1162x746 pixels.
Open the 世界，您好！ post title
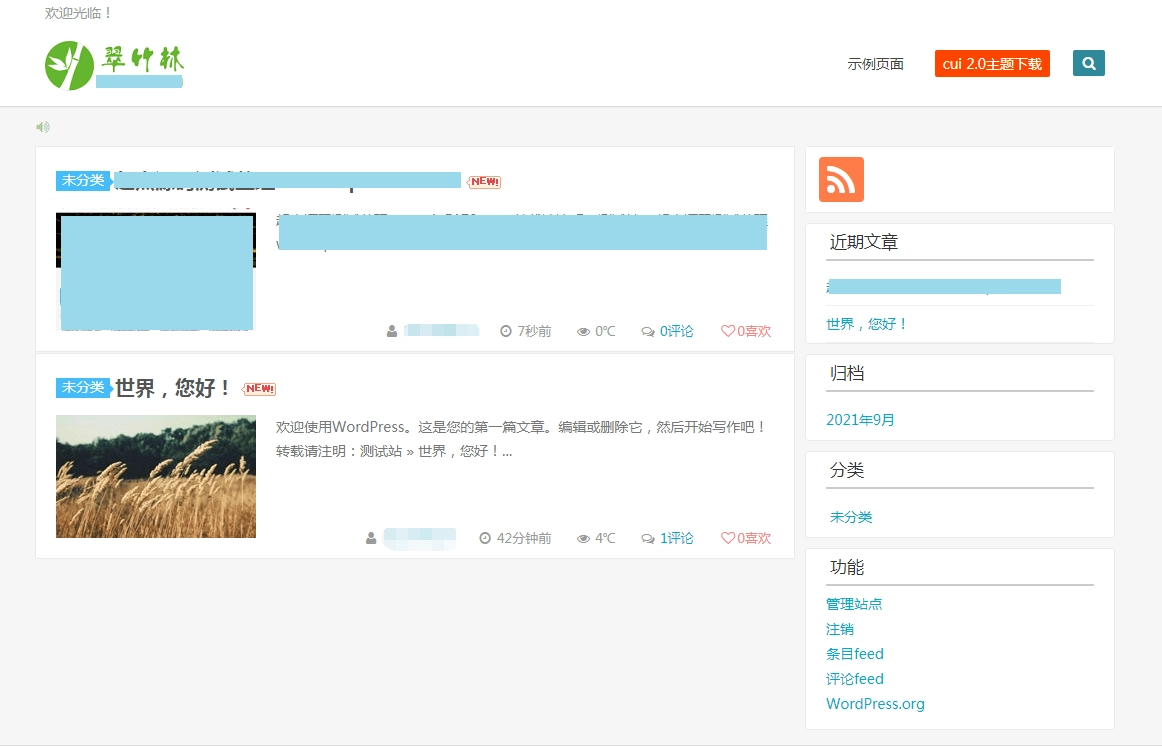coord(174,388)
